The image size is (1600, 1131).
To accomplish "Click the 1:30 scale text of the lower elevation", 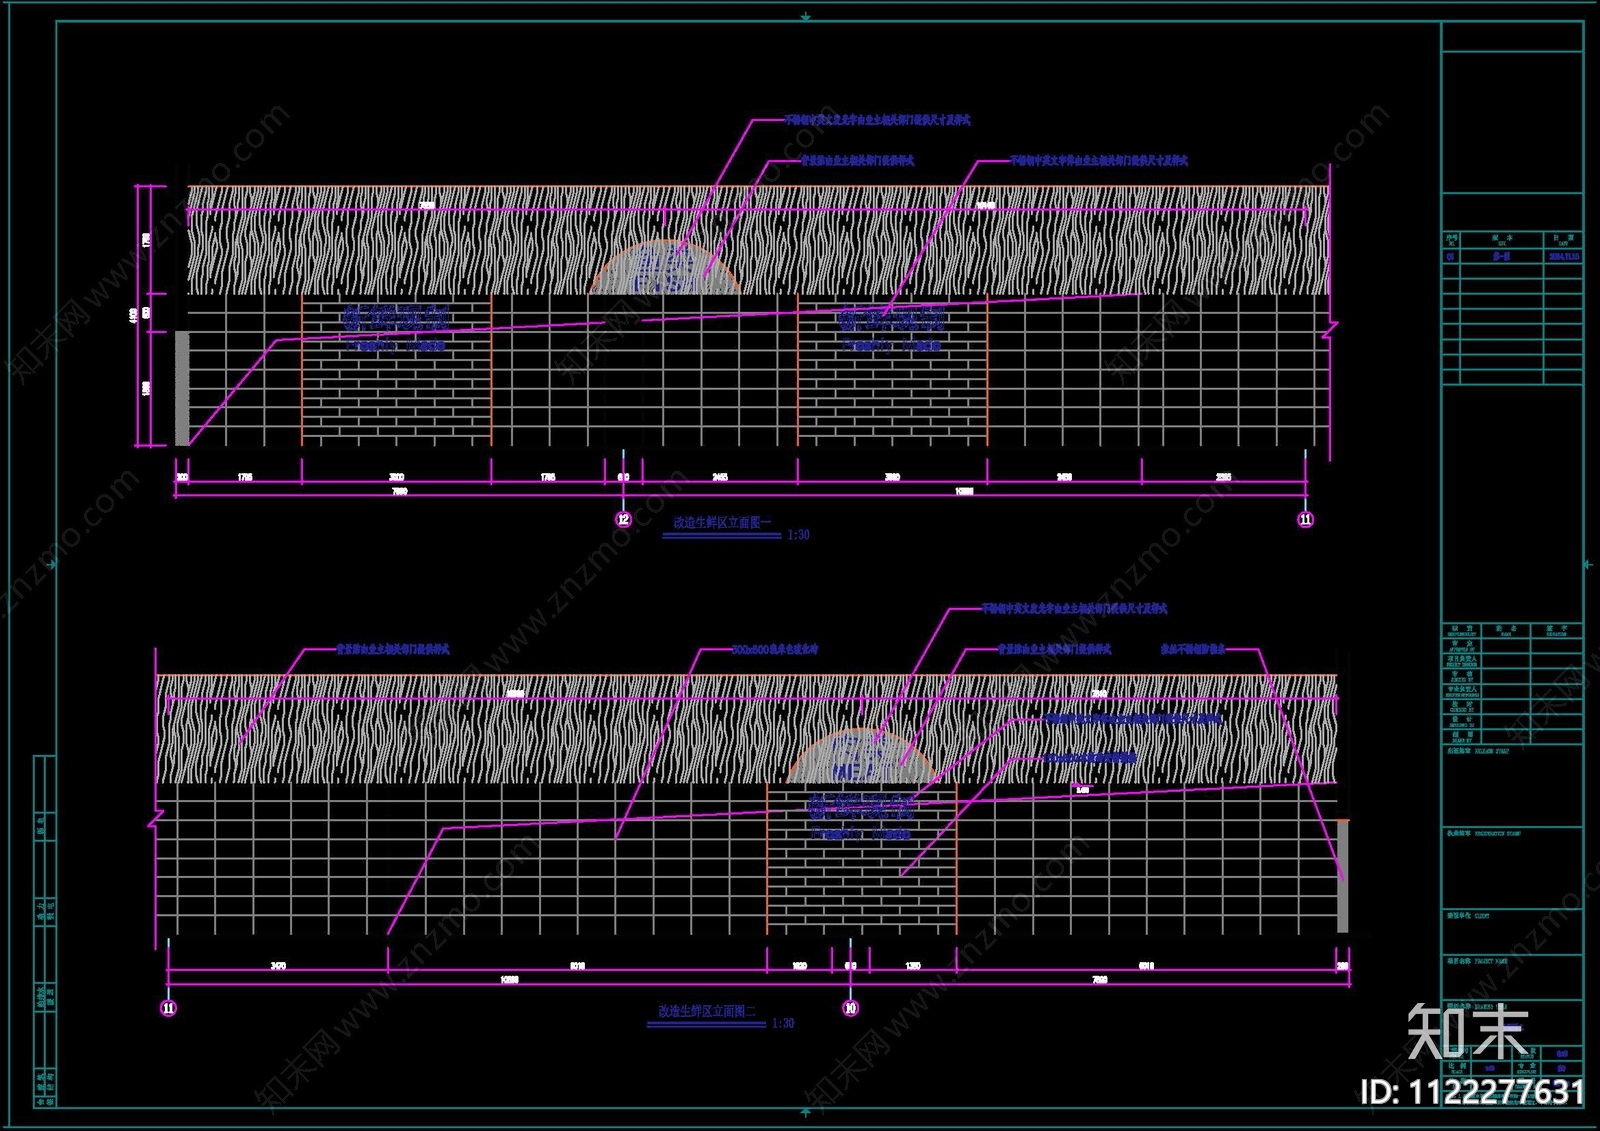I will 783,1023.
